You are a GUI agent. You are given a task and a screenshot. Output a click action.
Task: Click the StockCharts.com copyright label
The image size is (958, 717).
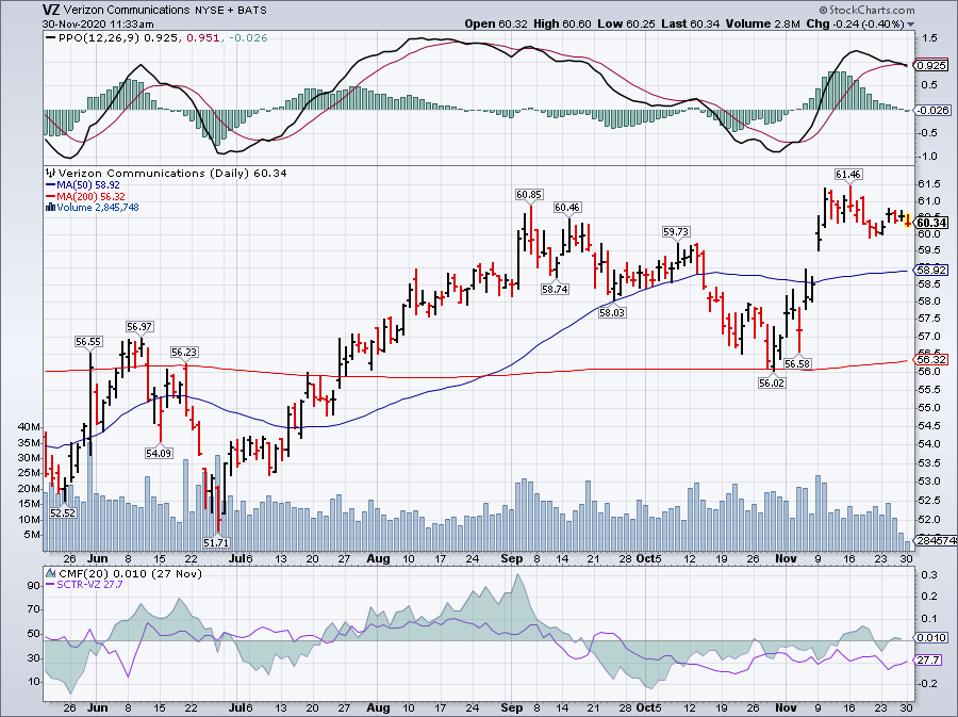pyautogui.click(x=866, y=10)
